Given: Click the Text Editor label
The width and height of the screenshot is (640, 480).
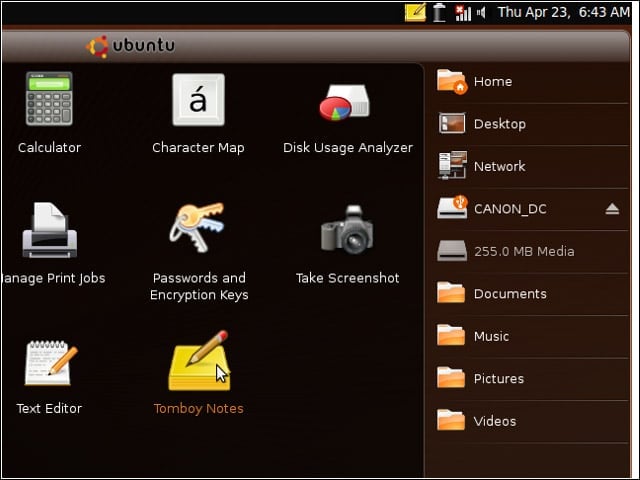Looking at the screenshot, I should point(49,409).
